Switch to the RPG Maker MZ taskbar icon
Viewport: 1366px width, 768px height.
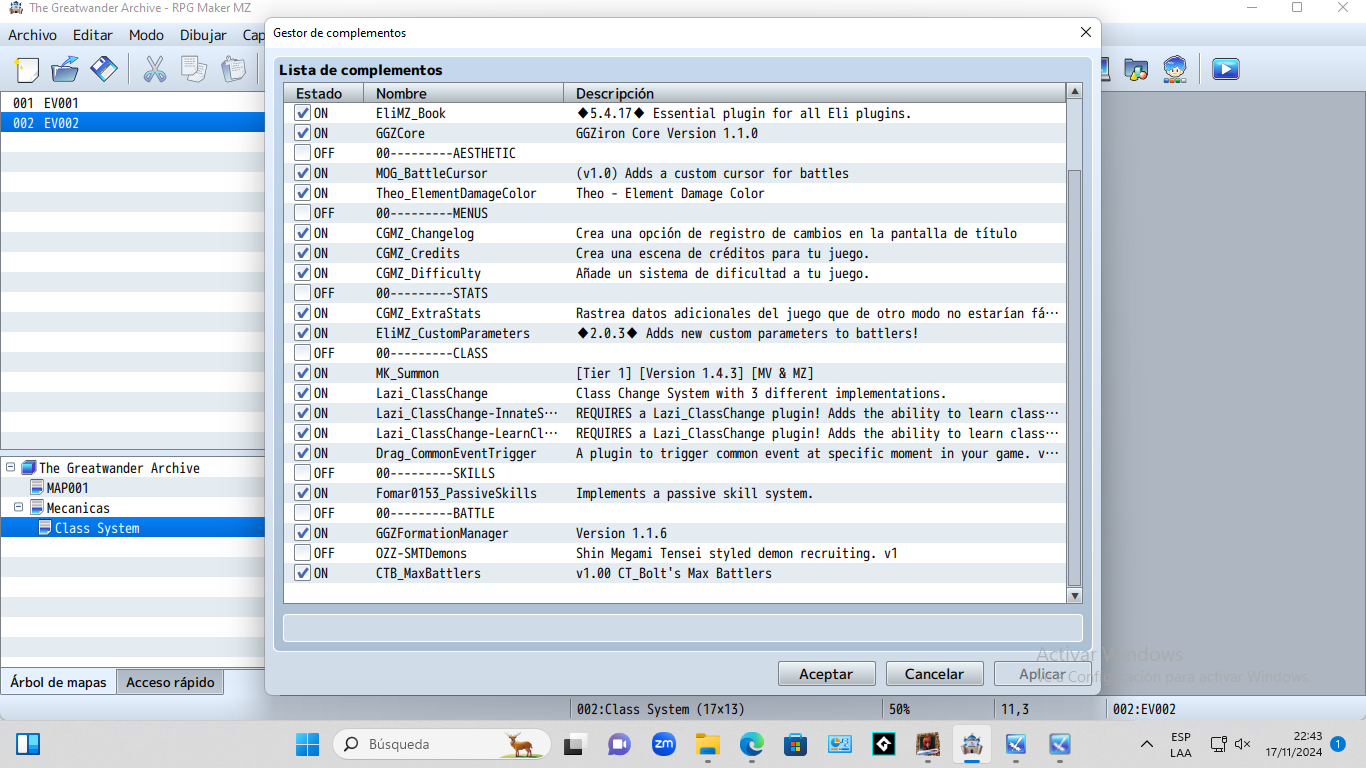click(x=971, y=744)
